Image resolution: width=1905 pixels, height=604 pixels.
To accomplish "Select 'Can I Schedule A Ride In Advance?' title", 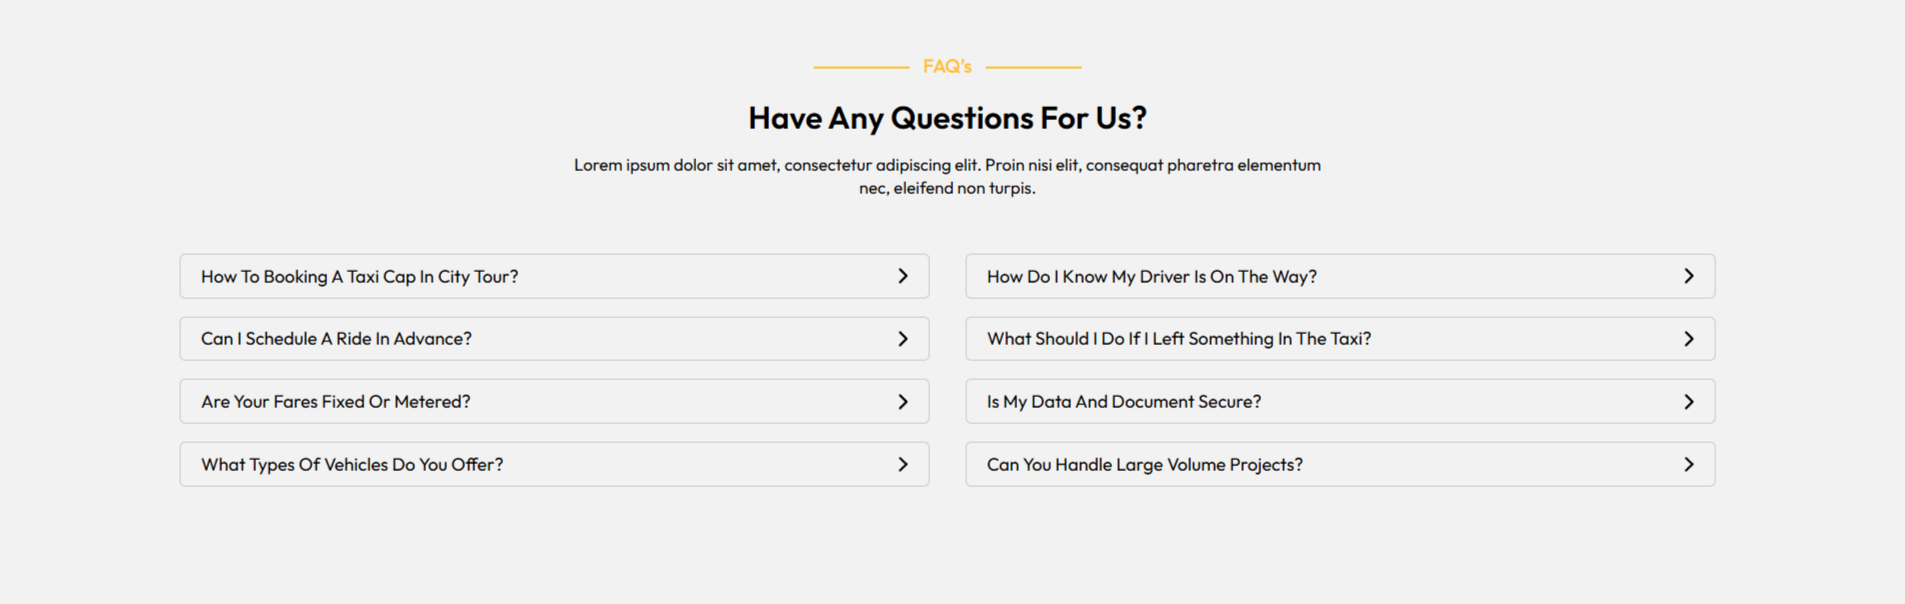I will pos(336,339).
